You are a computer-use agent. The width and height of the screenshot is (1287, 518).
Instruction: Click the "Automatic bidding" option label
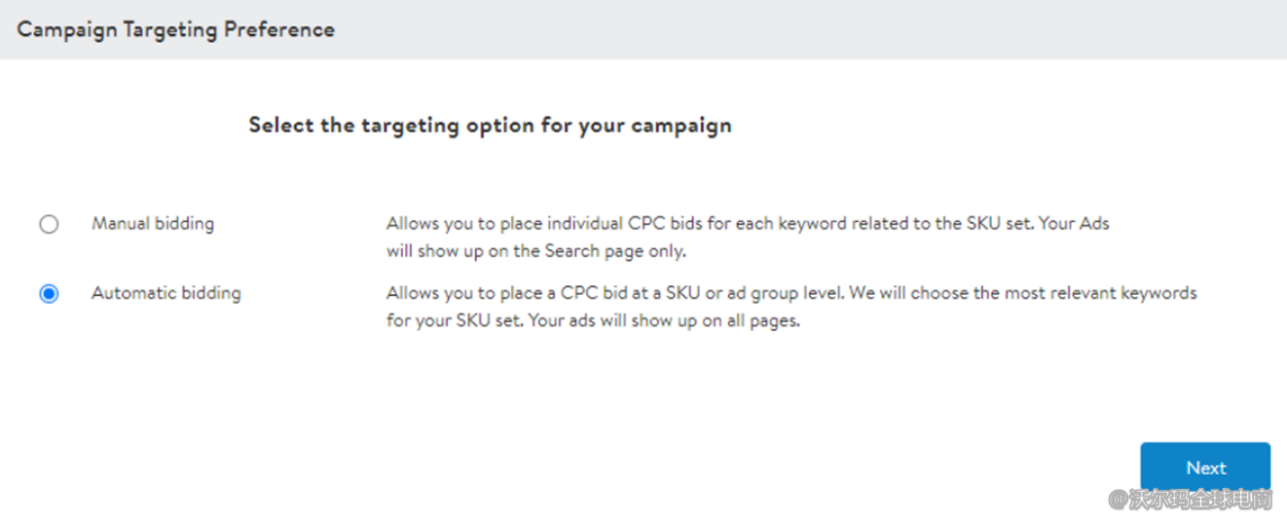tap(166, 294)
